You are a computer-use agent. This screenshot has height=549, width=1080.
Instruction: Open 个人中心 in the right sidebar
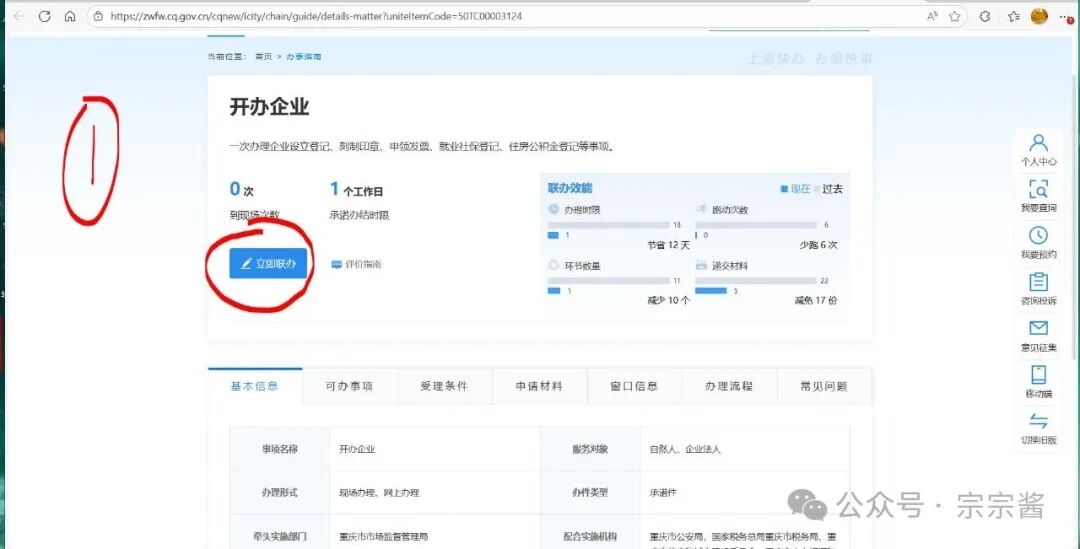click(1038, 147)
